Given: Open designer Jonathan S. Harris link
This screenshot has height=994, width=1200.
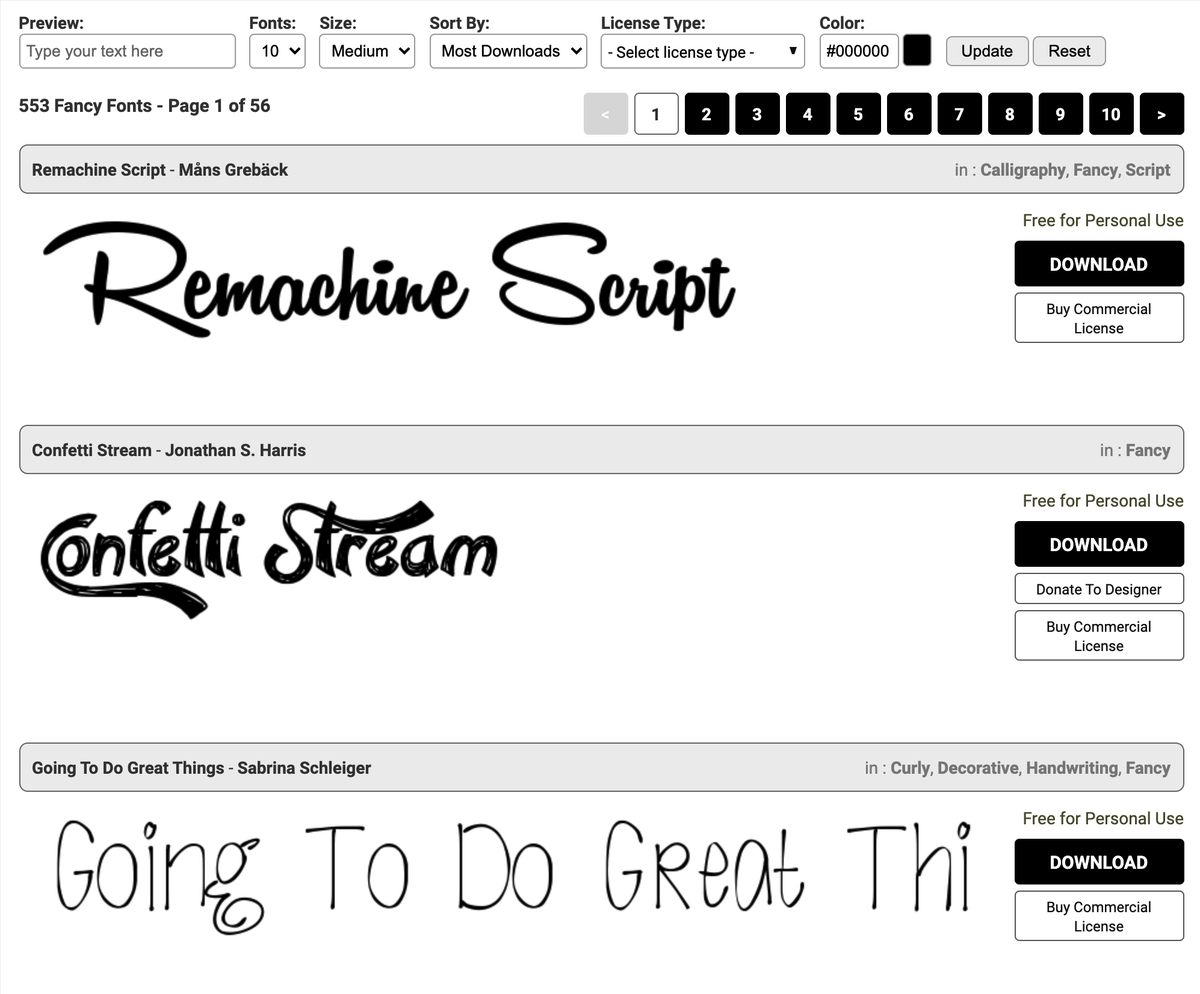Looking at the screenshot, I should (235, 450).
